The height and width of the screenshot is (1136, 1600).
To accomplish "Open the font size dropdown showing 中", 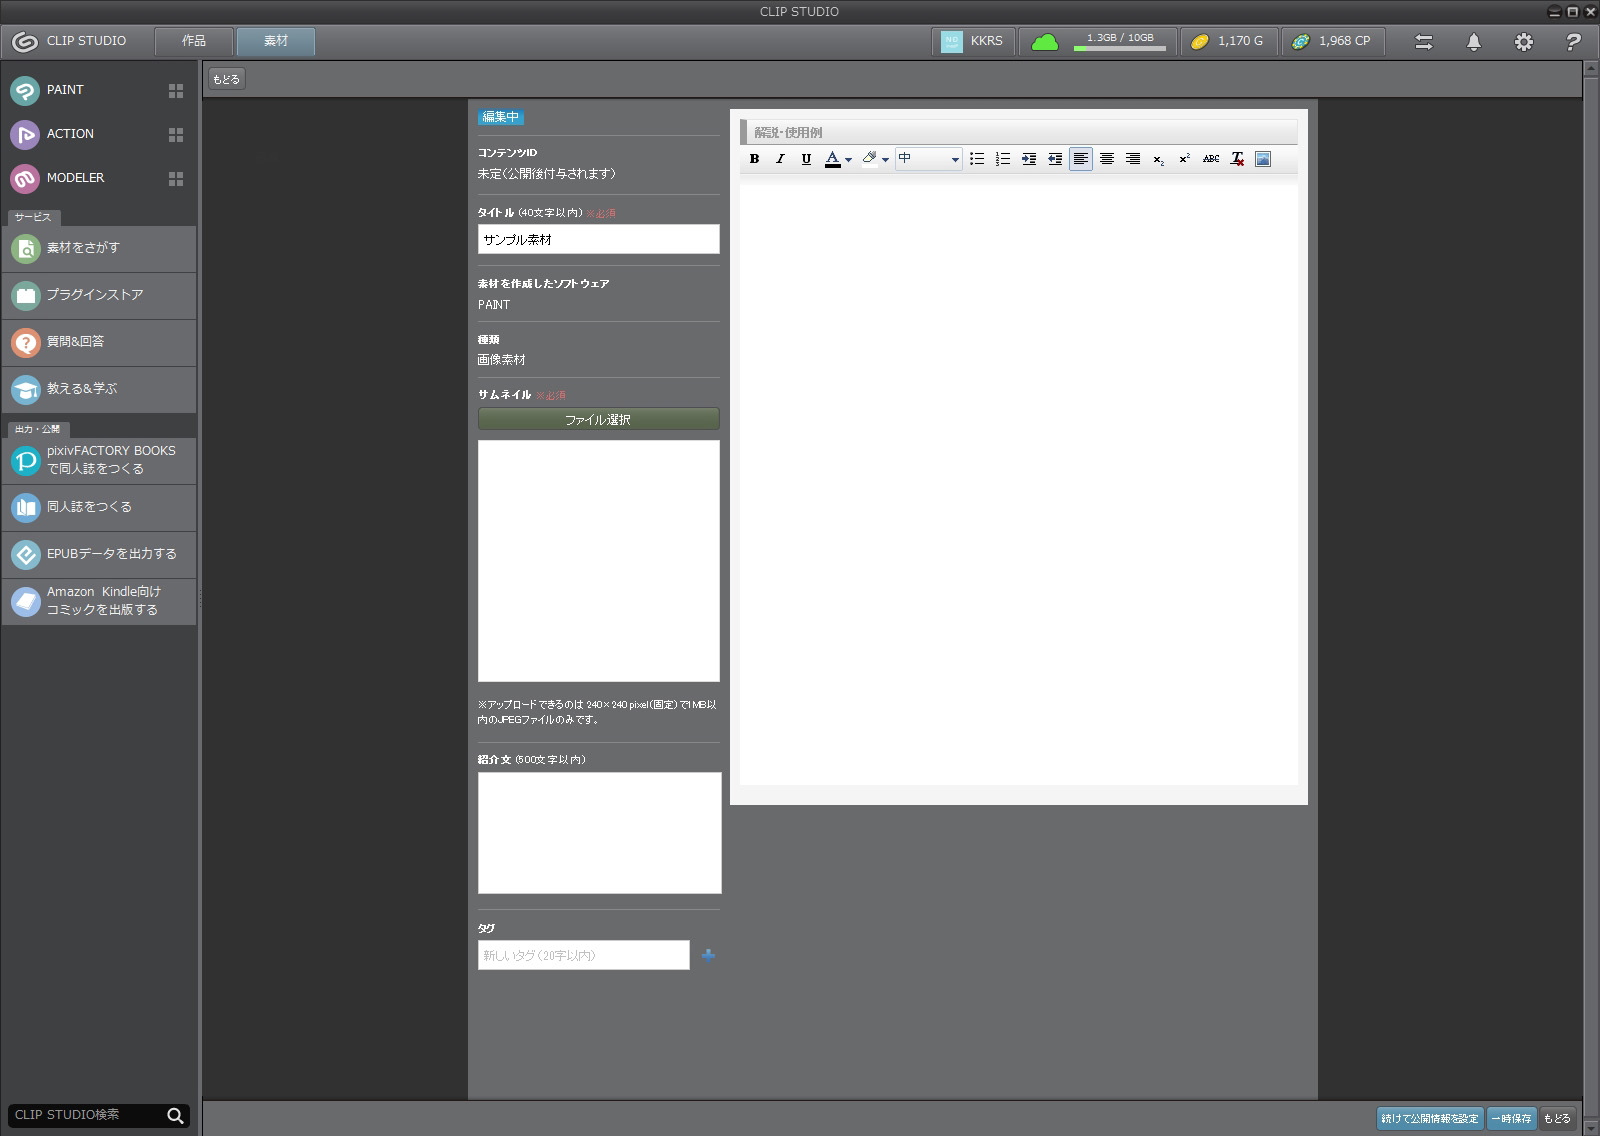I will coord(928,159).
